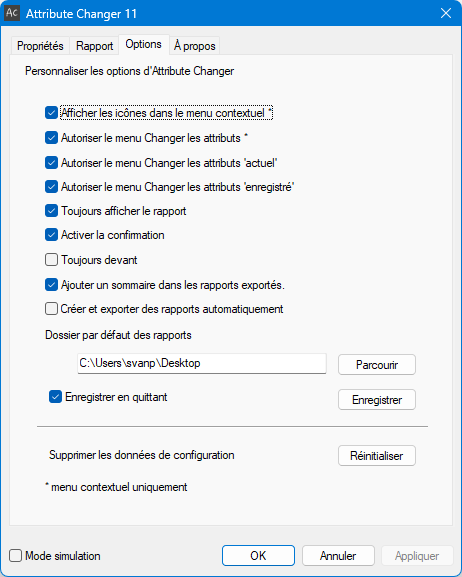The image size is (462, 577).
Task: Enable Toujours devant checkbox
Action: [x=51, y=260]
